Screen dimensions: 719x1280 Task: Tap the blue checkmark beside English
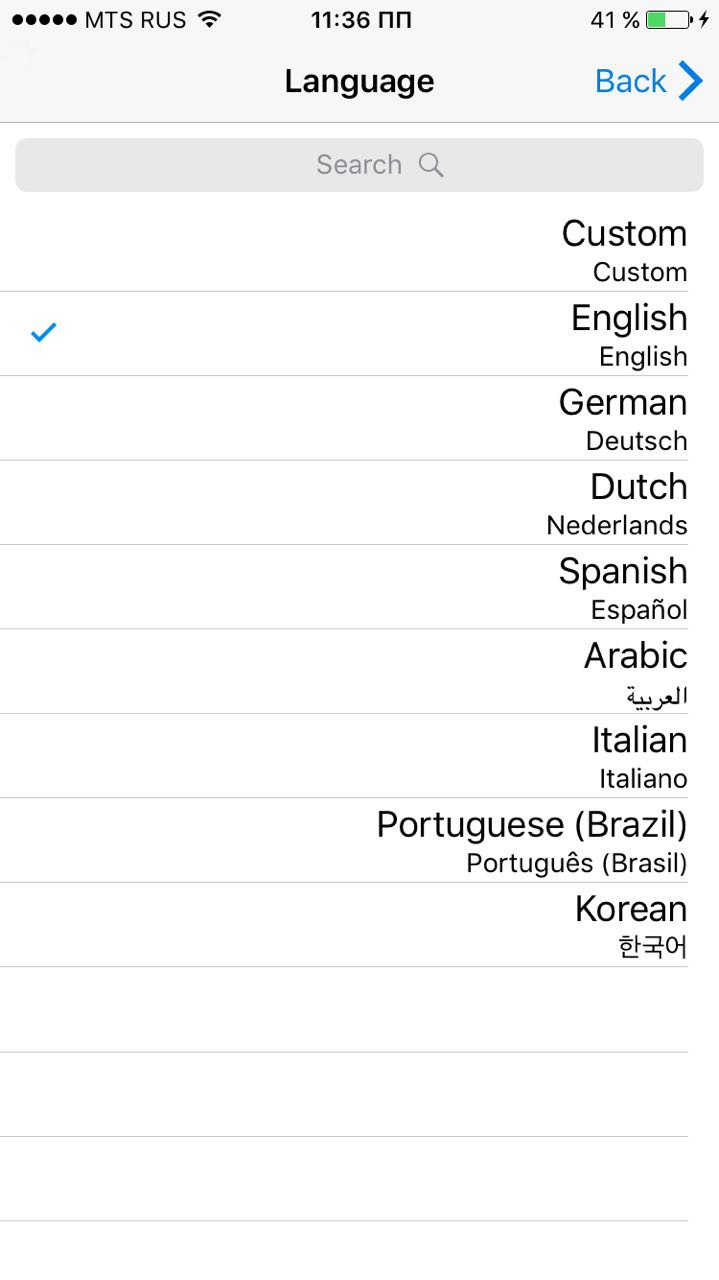(43, 333)
